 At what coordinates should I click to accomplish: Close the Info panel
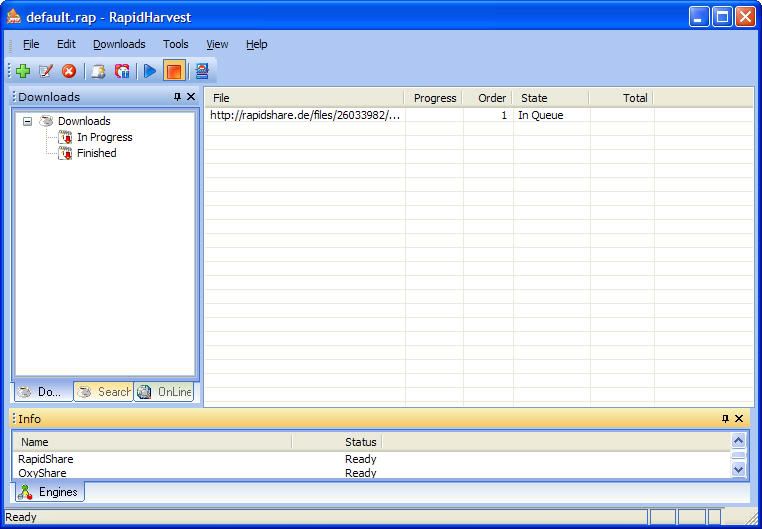739,419
